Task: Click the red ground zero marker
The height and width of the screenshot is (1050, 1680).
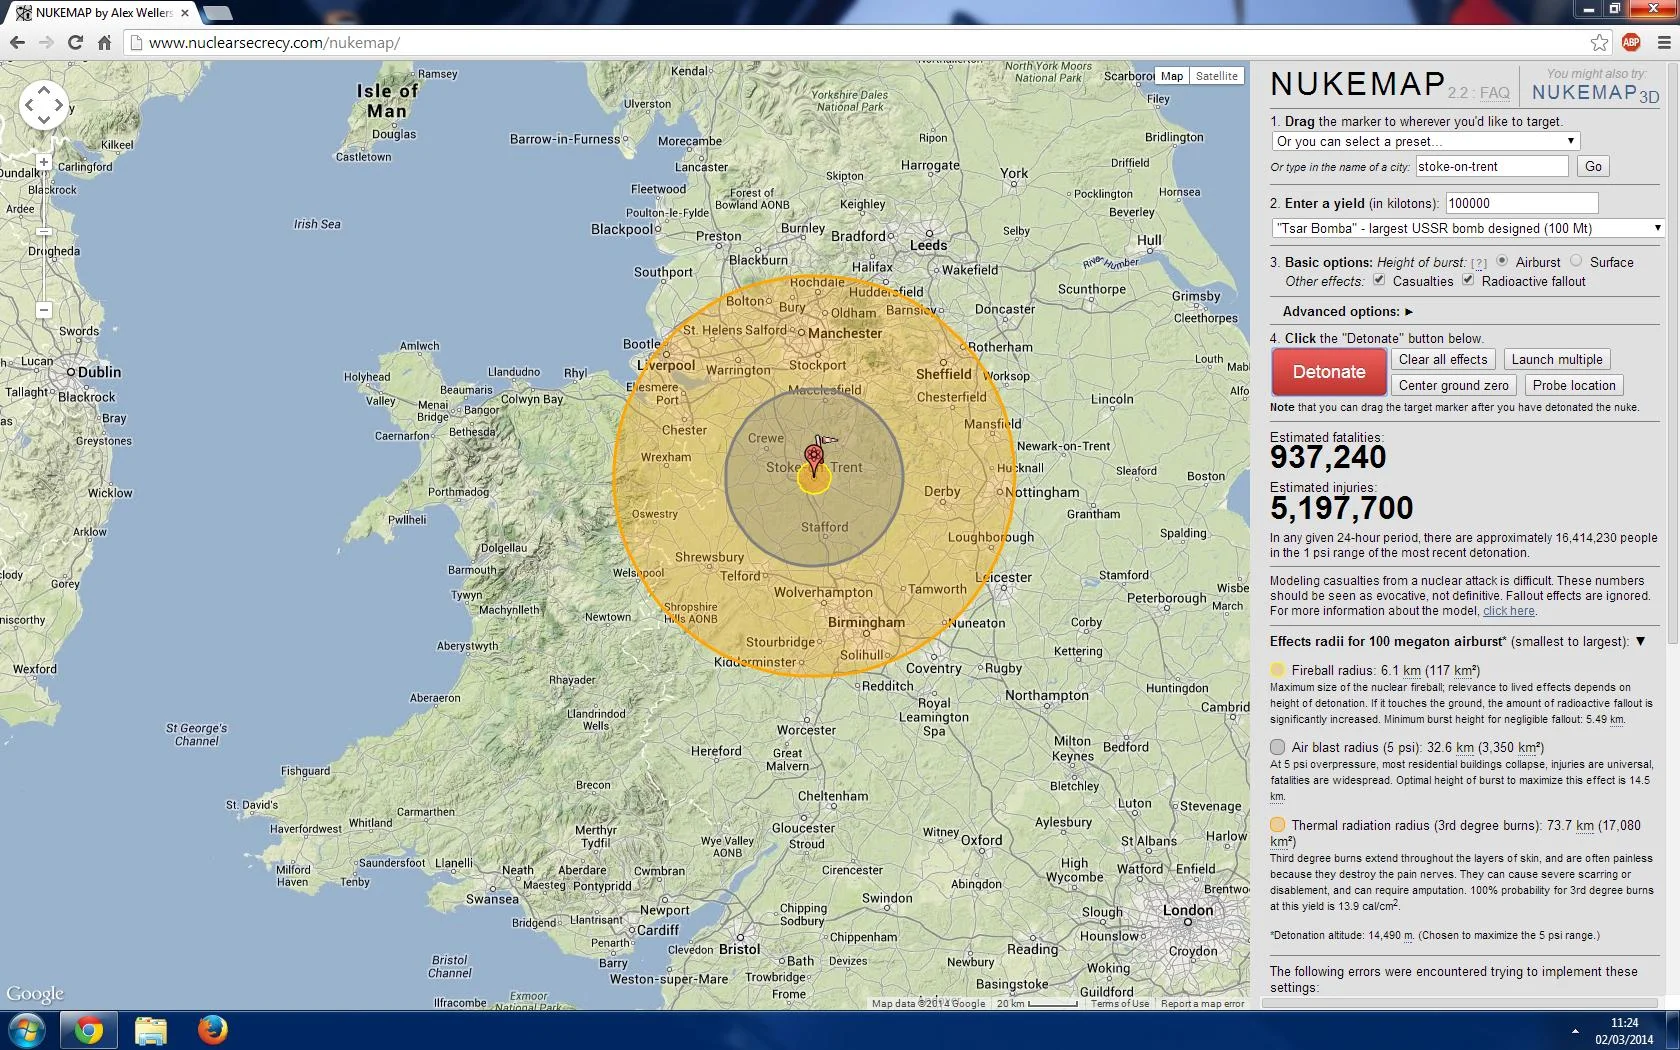Action: coord(815,460)
